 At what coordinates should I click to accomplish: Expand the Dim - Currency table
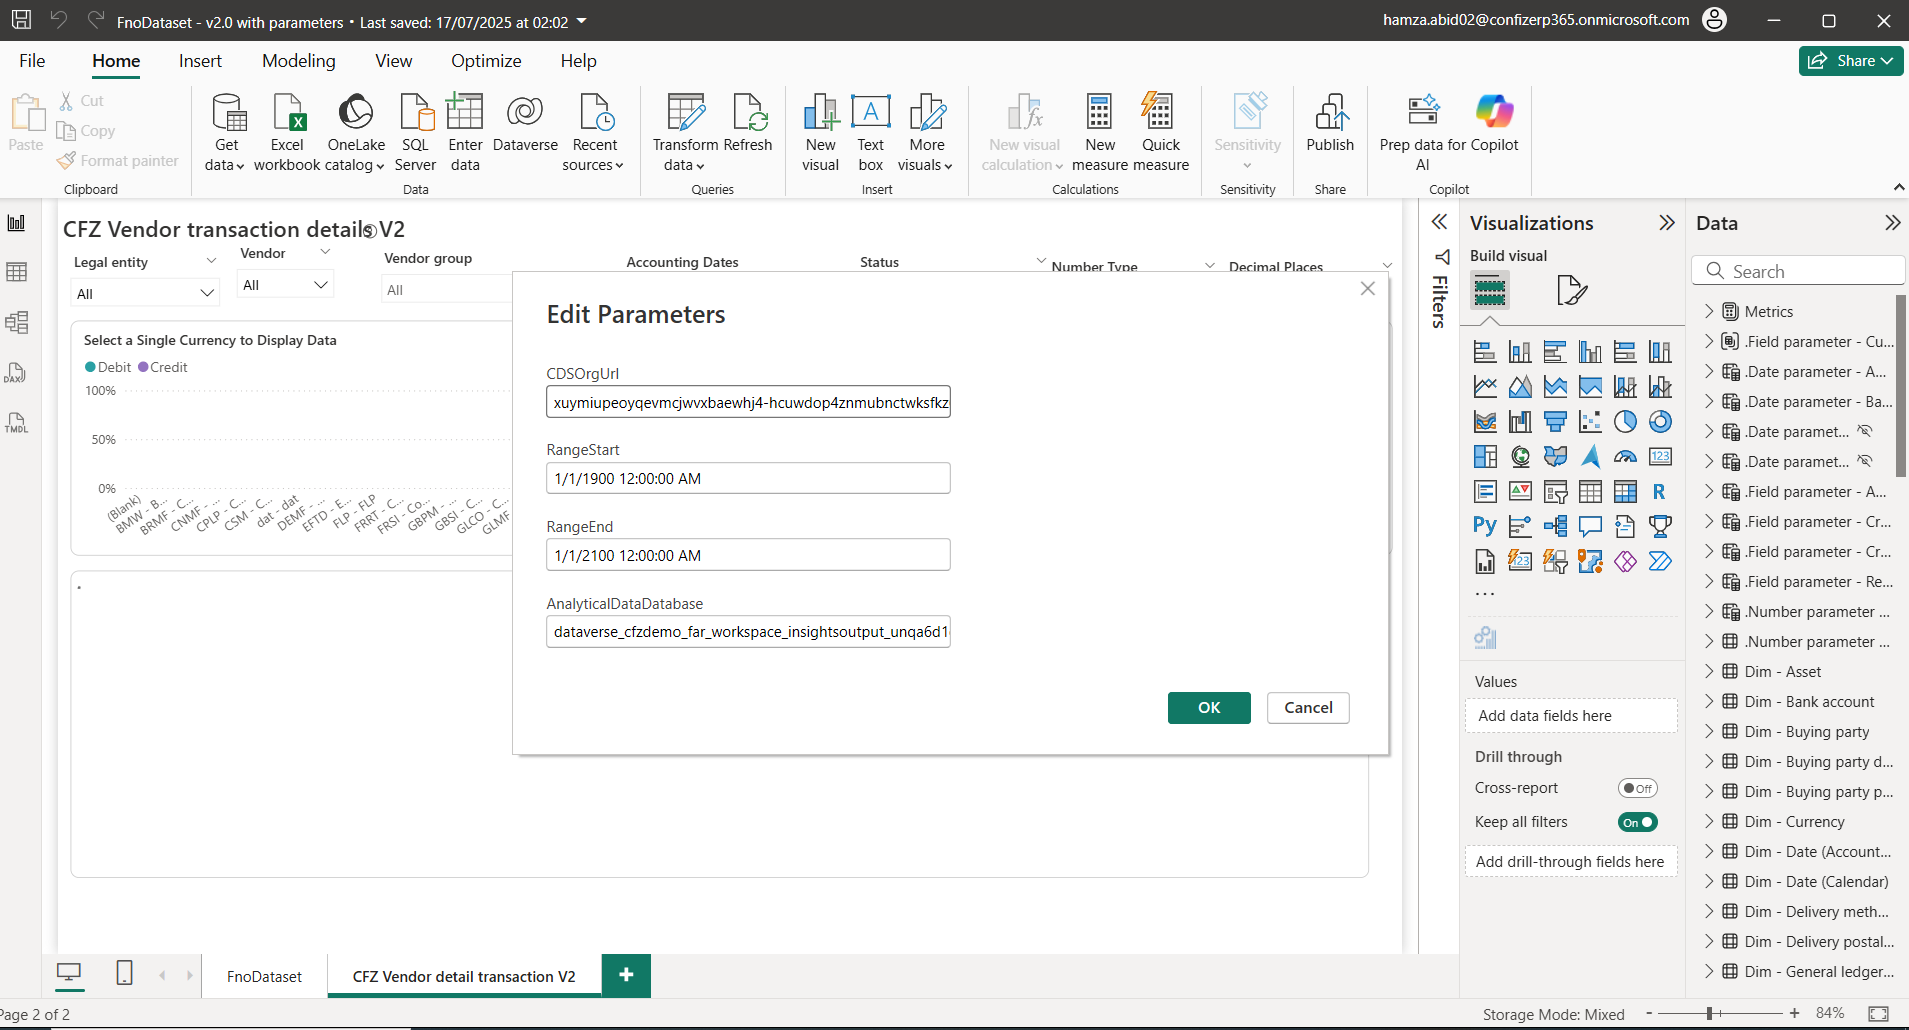point(1709,822)
